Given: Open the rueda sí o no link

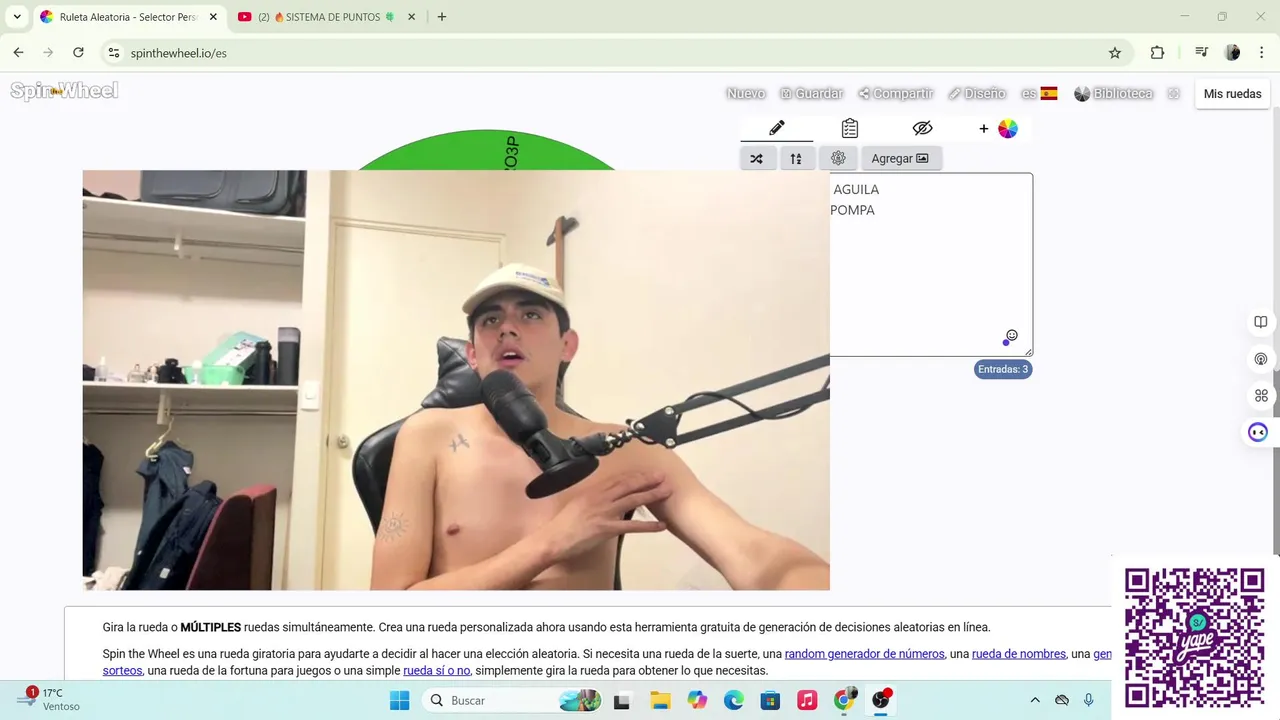Looking at the screenshot, I should pyautogui.click(x=436, y=671).
